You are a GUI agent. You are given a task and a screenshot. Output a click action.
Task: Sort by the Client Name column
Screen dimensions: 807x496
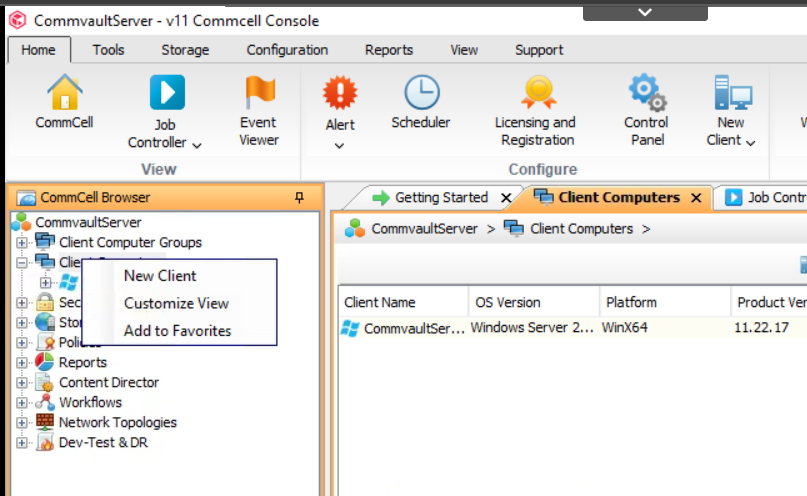coord(404,302)
